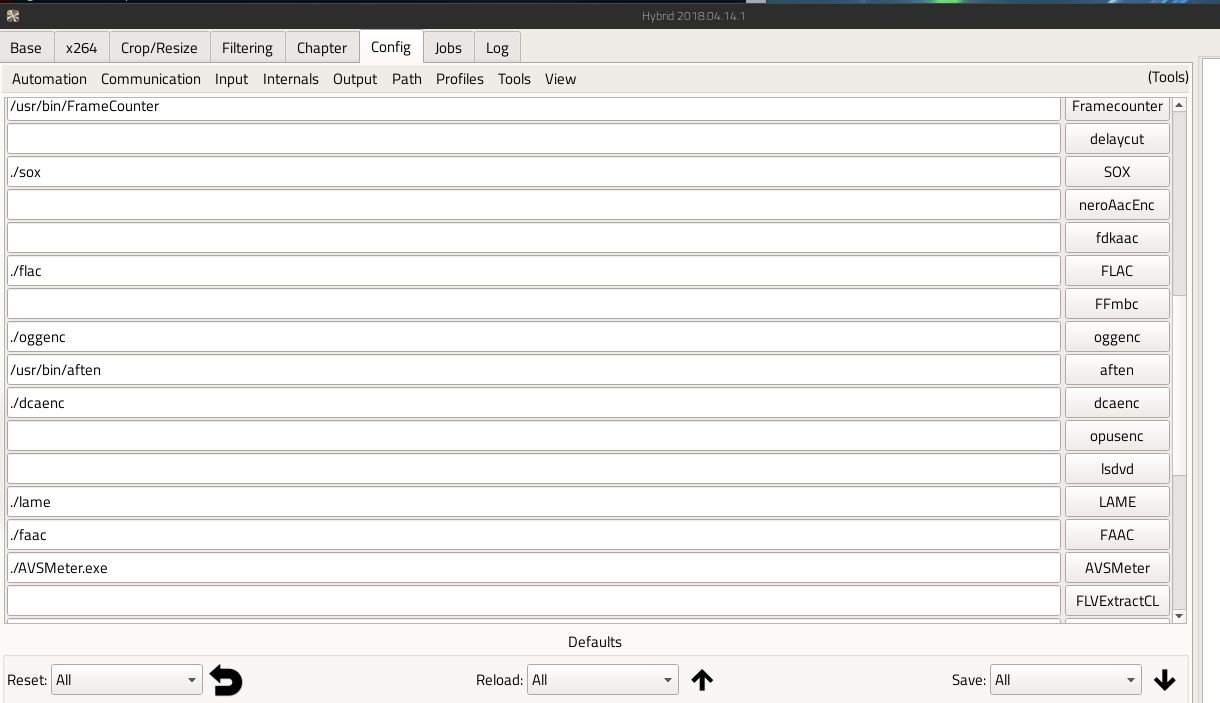This screenshot has width=1220, height=703.
Task: Click the opusenc path input field
Action: coord(533,436)
